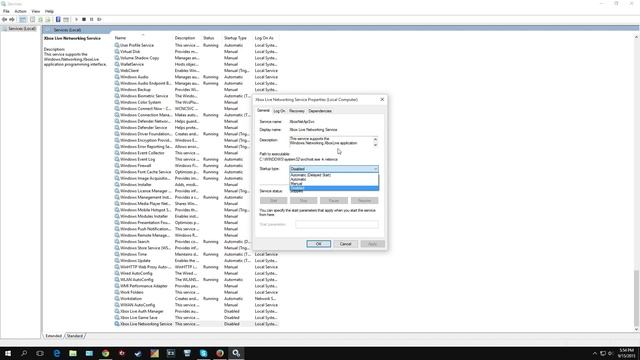This screenshot has height=360, width=640.
Task: Select the Xbox Live Game Save row
Action: [196, 318]
